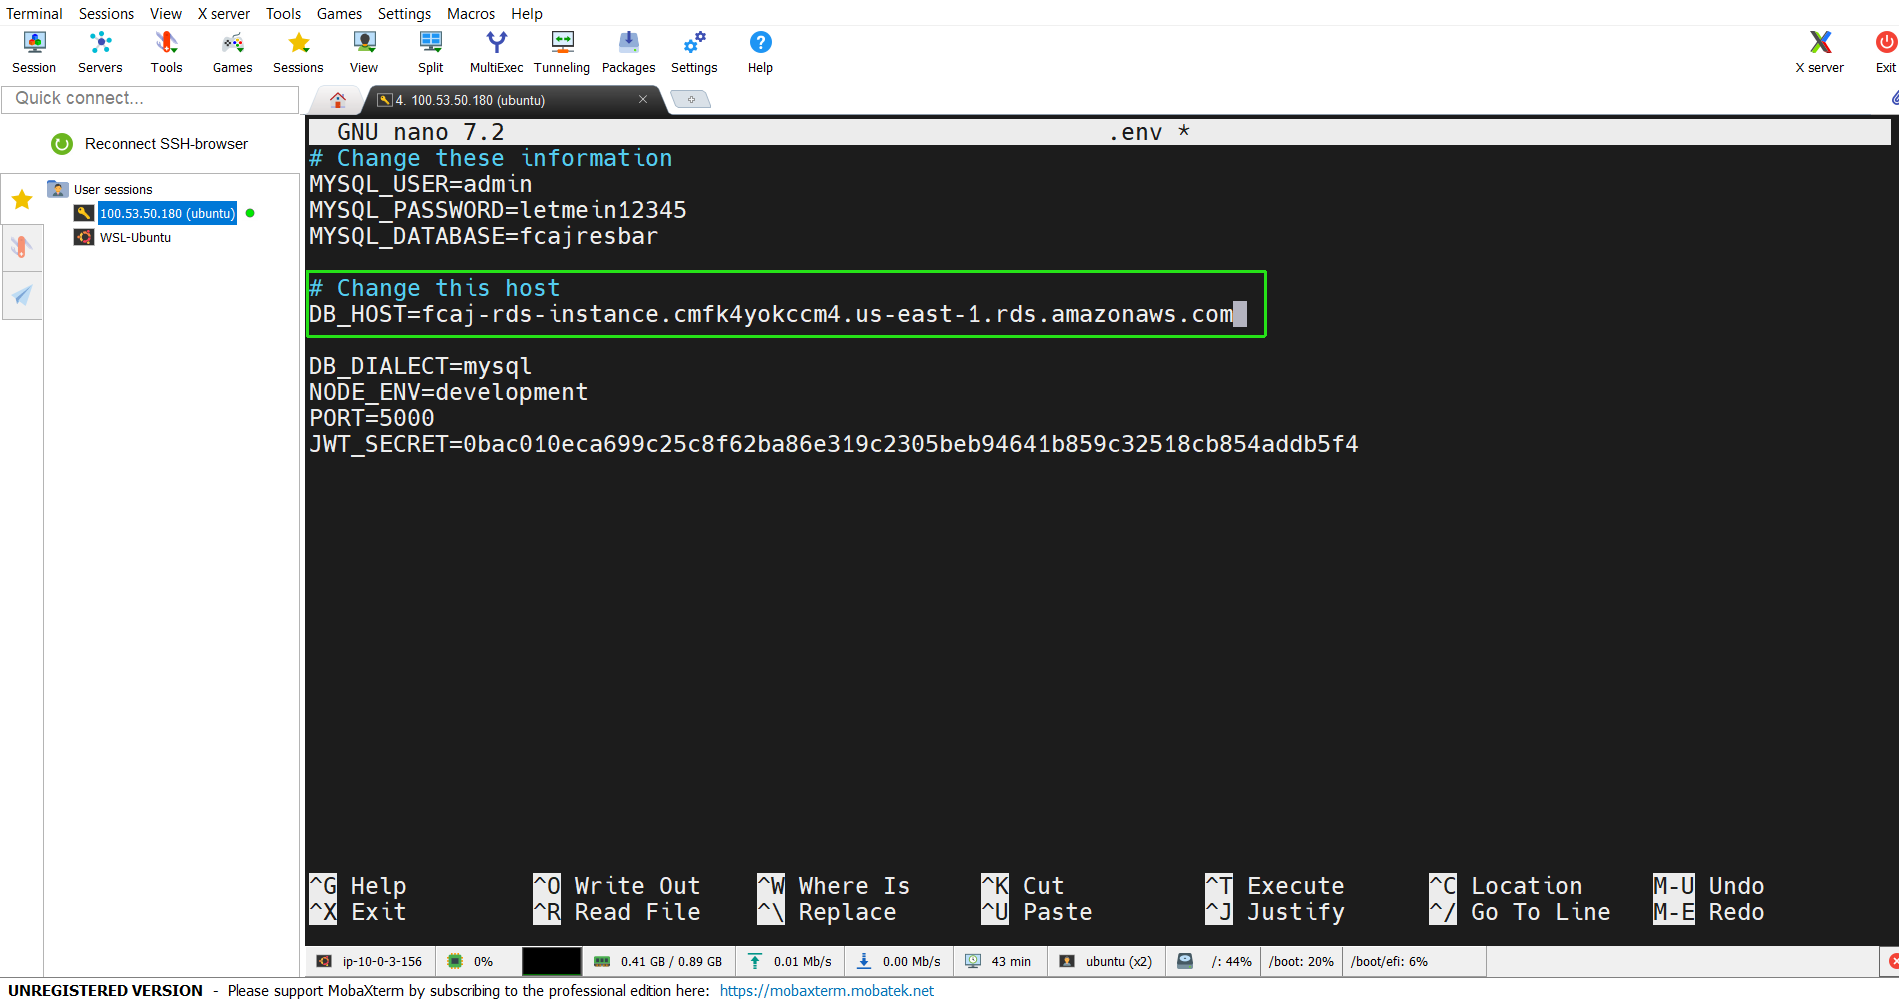Screen dimensions: 1899x1000
Task: Click the disk usage drive icon
Action: [1185, 961]
